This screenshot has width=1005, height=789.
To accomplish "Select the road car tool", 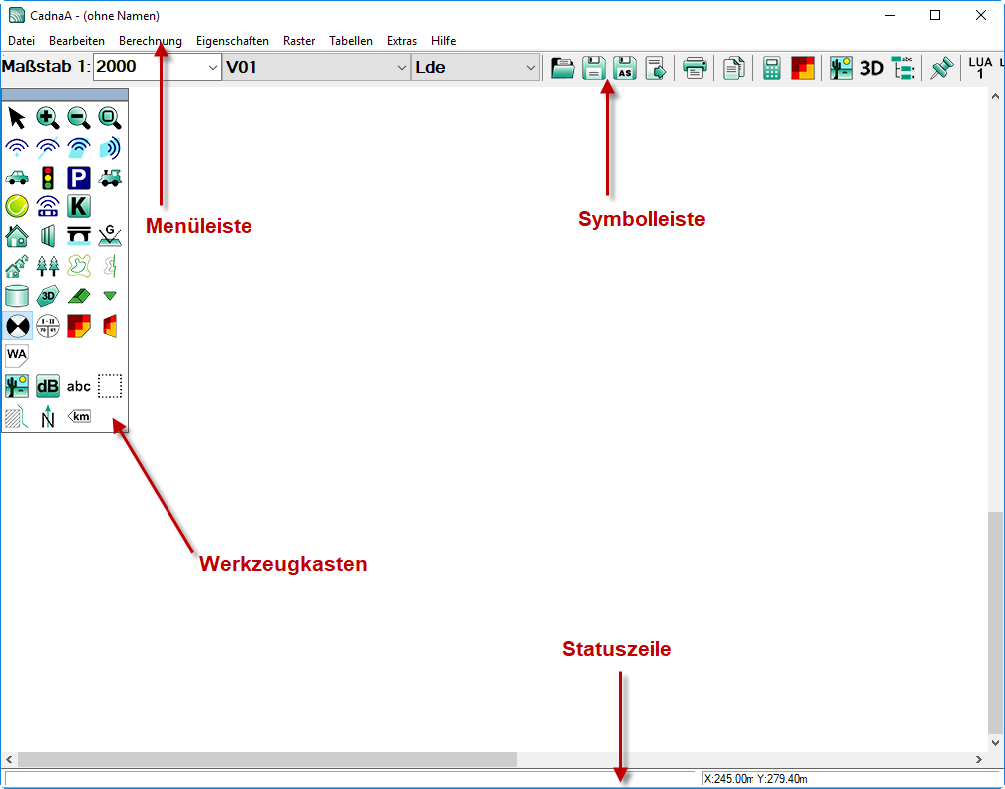I will point(17,178).
